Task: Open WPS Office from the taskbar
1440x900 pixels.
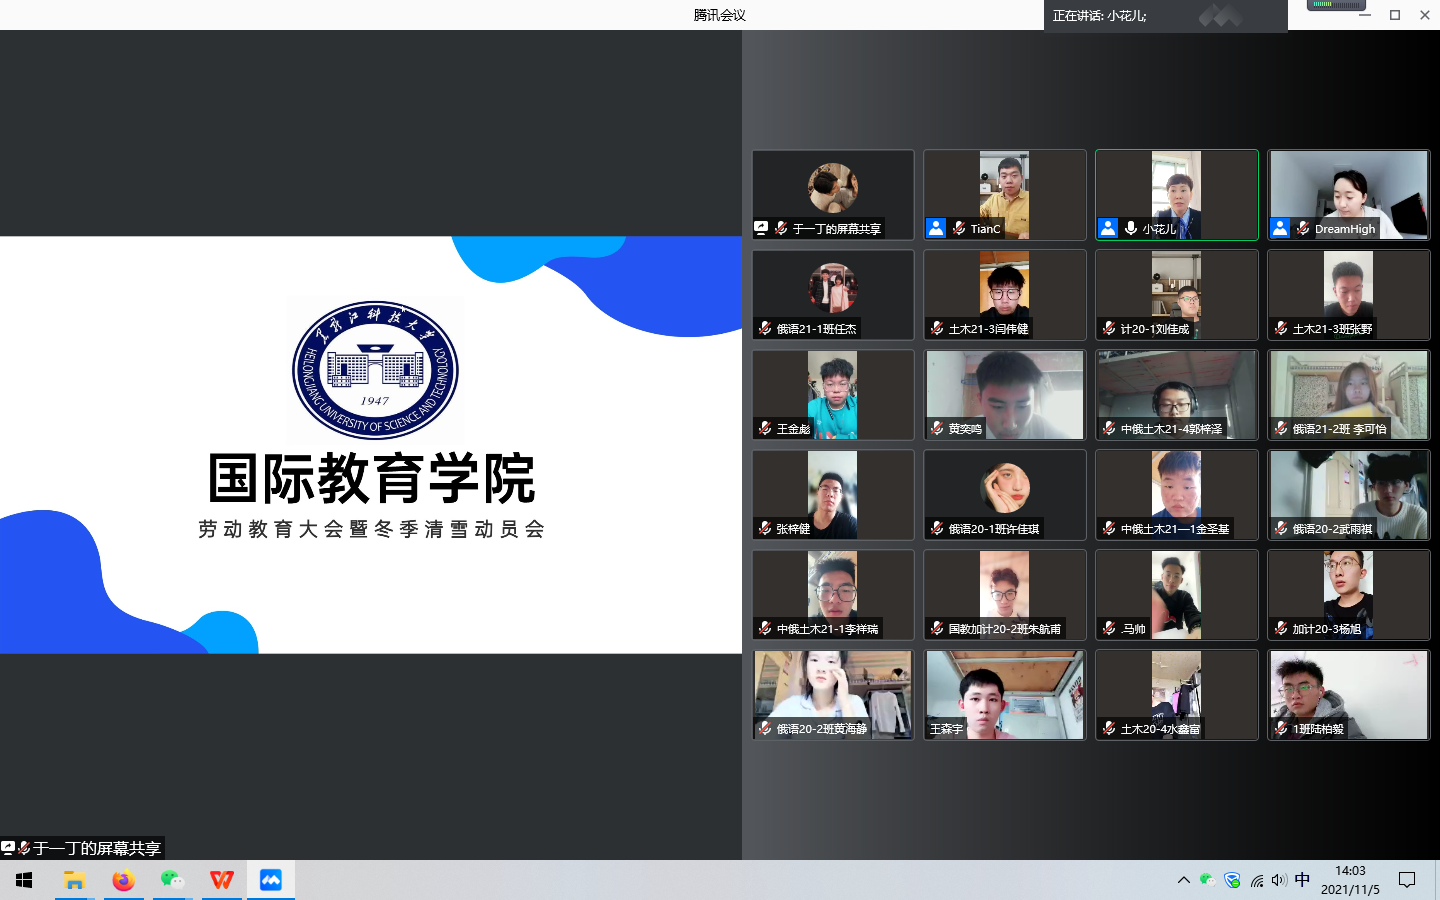Action: tap(221, 880)
